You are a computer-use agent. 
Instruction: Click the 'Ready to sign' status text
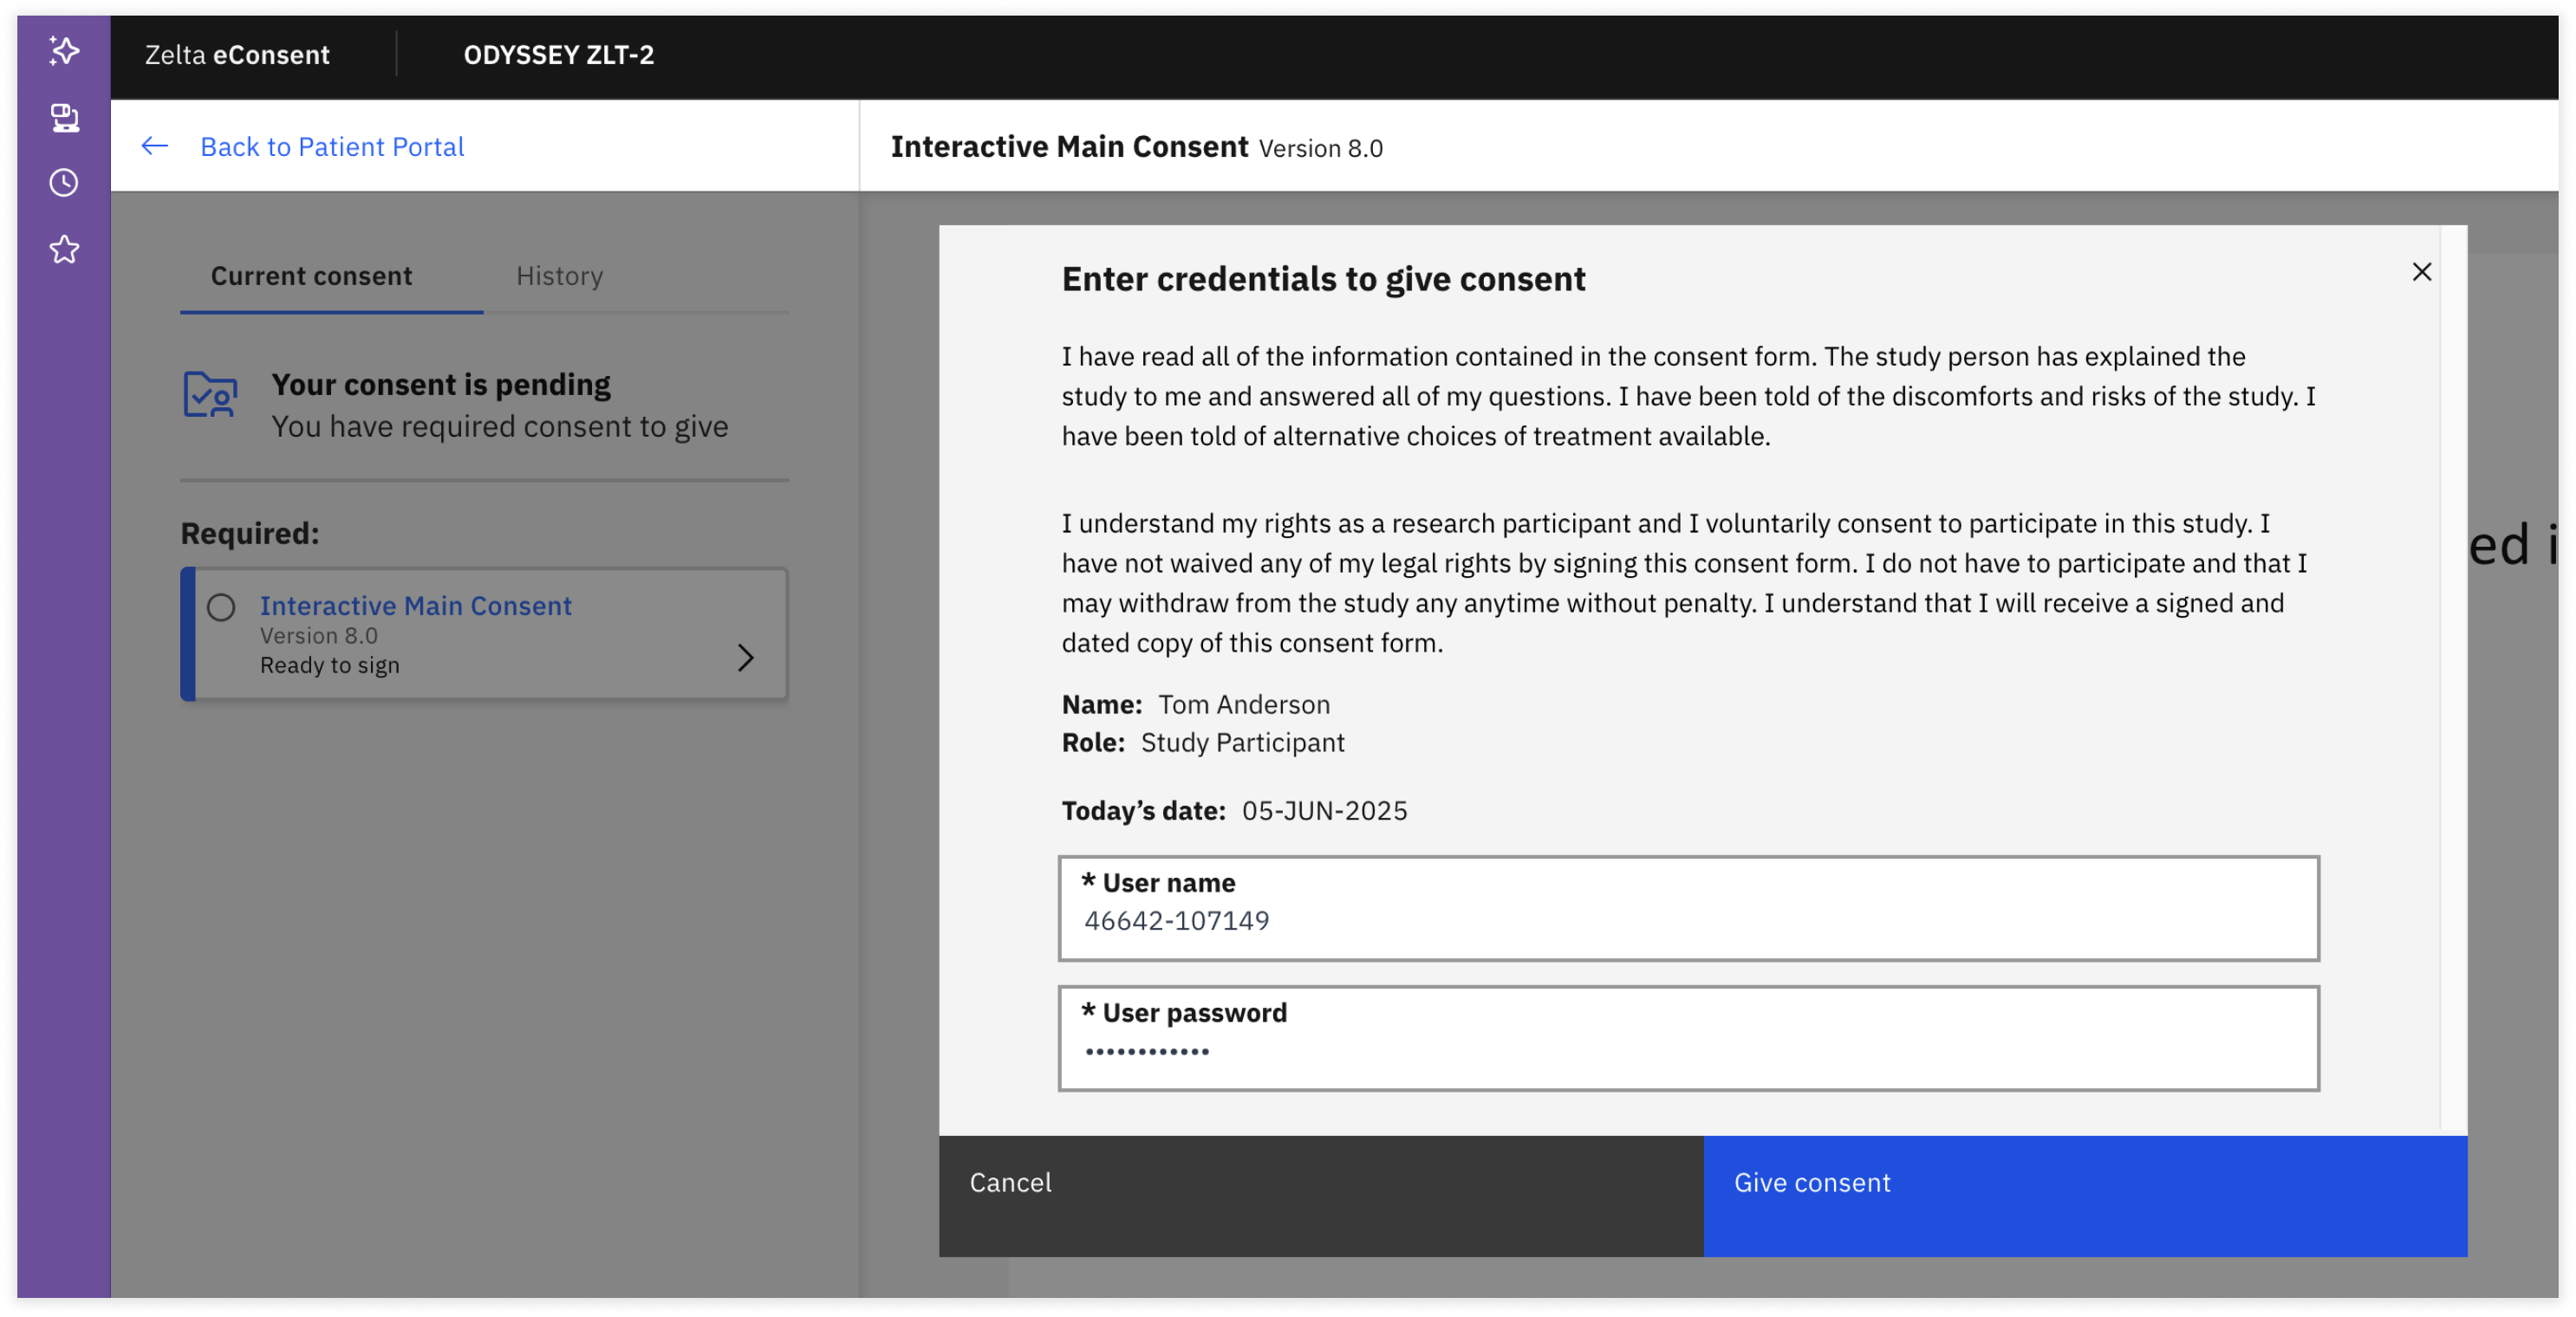click(329, 665)
